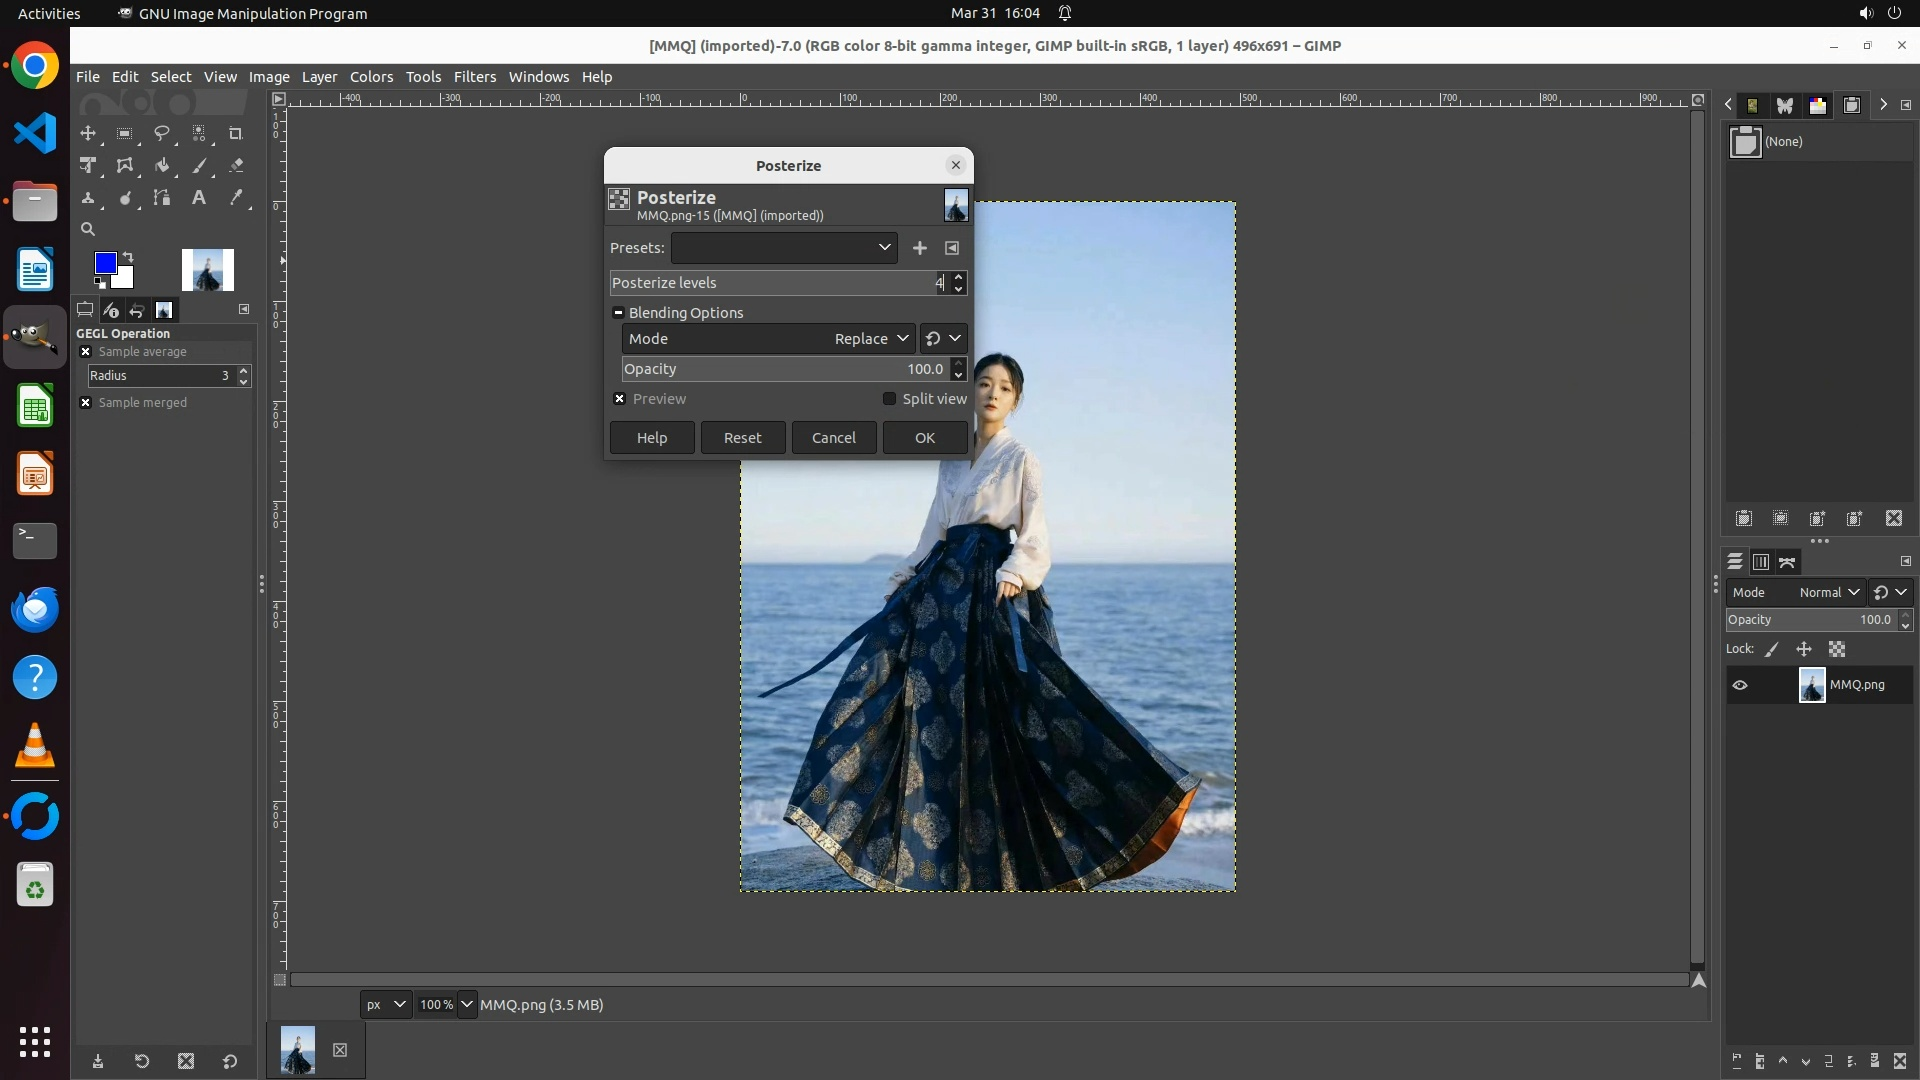The image size is (1920, 1080).
Task: Enable the Split view checkbox
Action: point(889,399)
